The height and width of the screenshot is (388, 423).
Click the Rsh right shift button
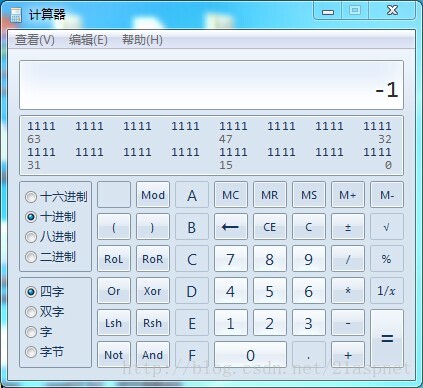click(153, 323)
